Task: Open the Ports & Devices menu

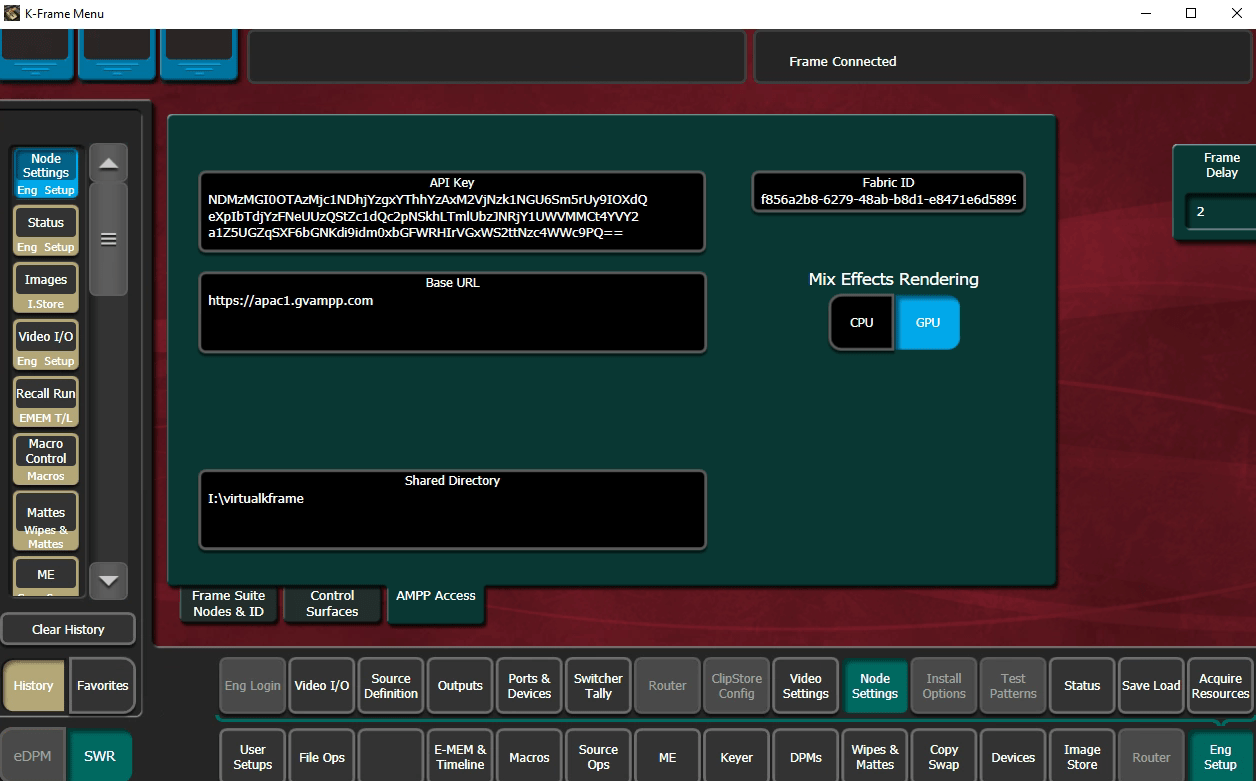Action: pyautogui.click(x=529, y=686)
